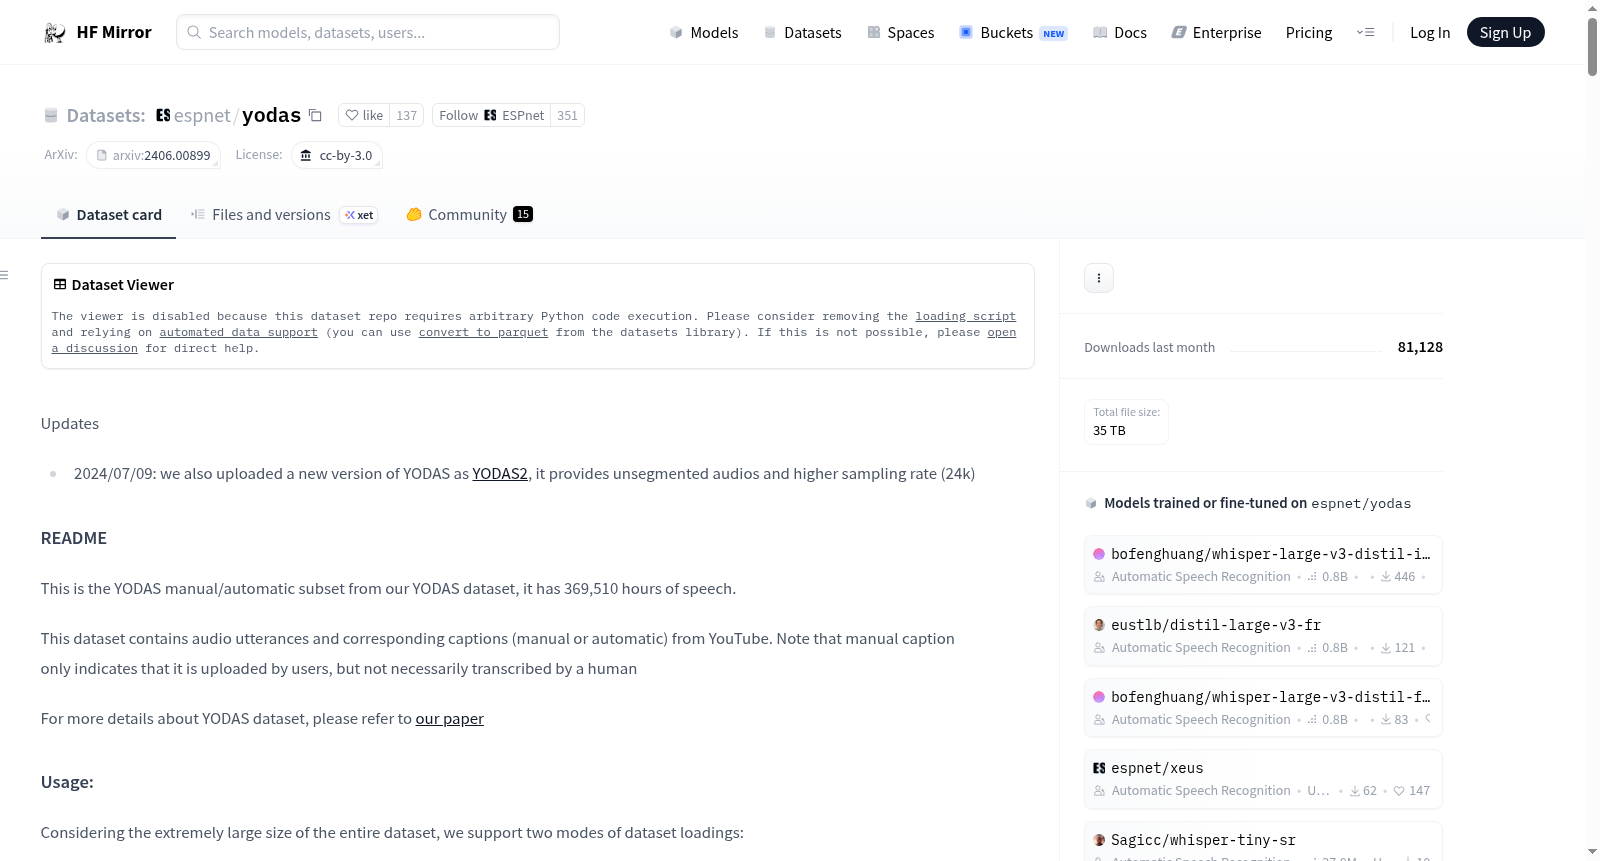This screenshot has height=861, width=1600.
Task: Open the Enterprise navigation item
Action: click(1216, 33)
